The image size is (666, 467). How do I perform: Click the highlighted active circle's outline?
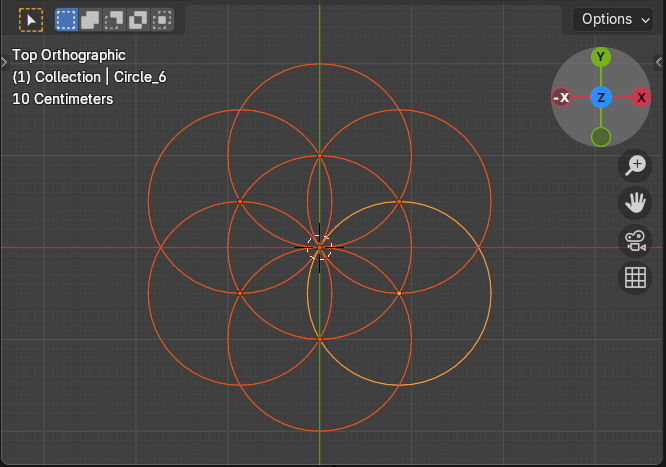(x=491, y=293)
